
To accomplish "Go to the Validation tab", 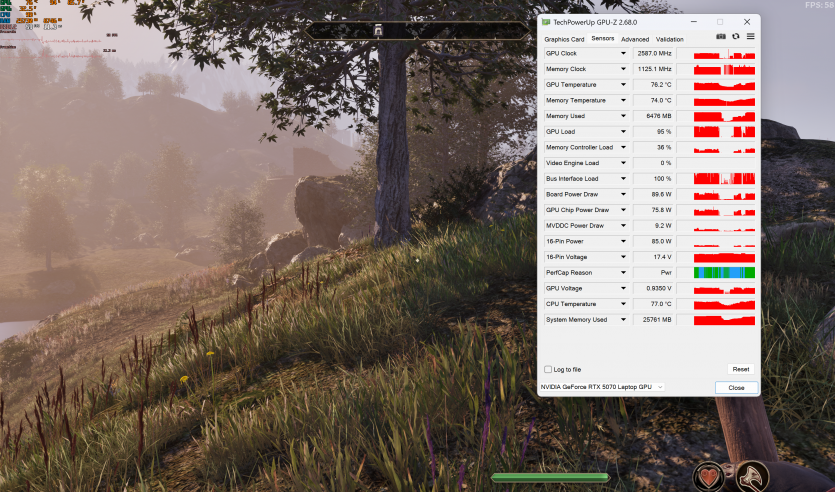I will click(669, 39).
